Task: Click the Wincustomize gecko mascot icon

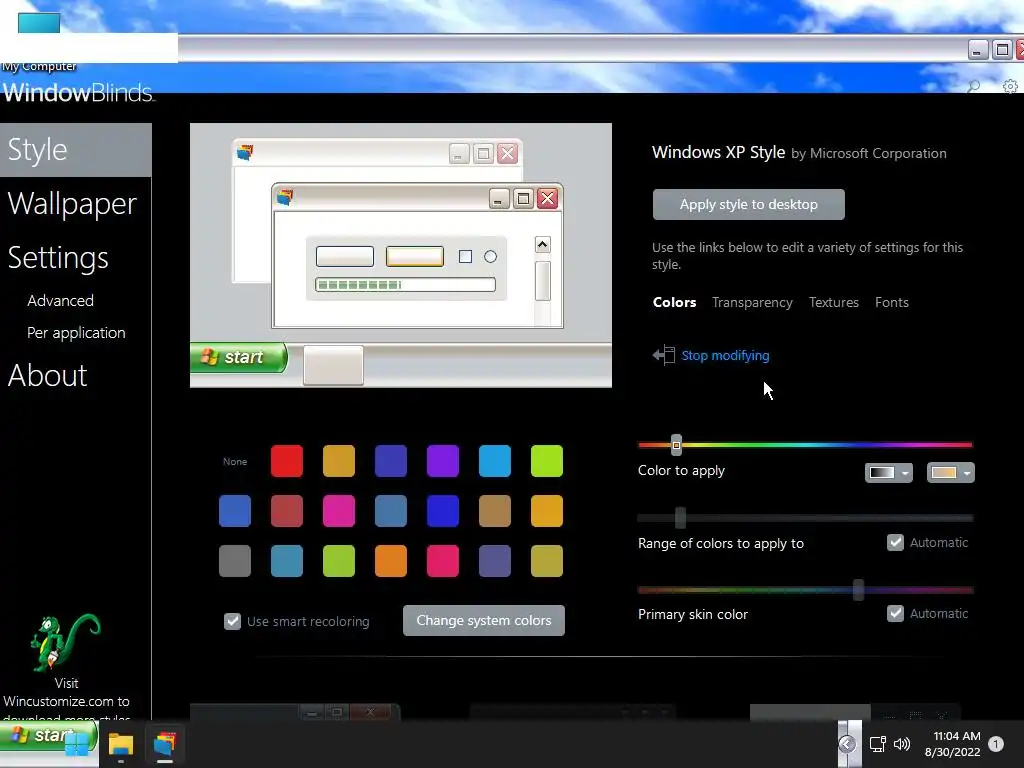Action: pyautogui.click(x=65, y=643)
